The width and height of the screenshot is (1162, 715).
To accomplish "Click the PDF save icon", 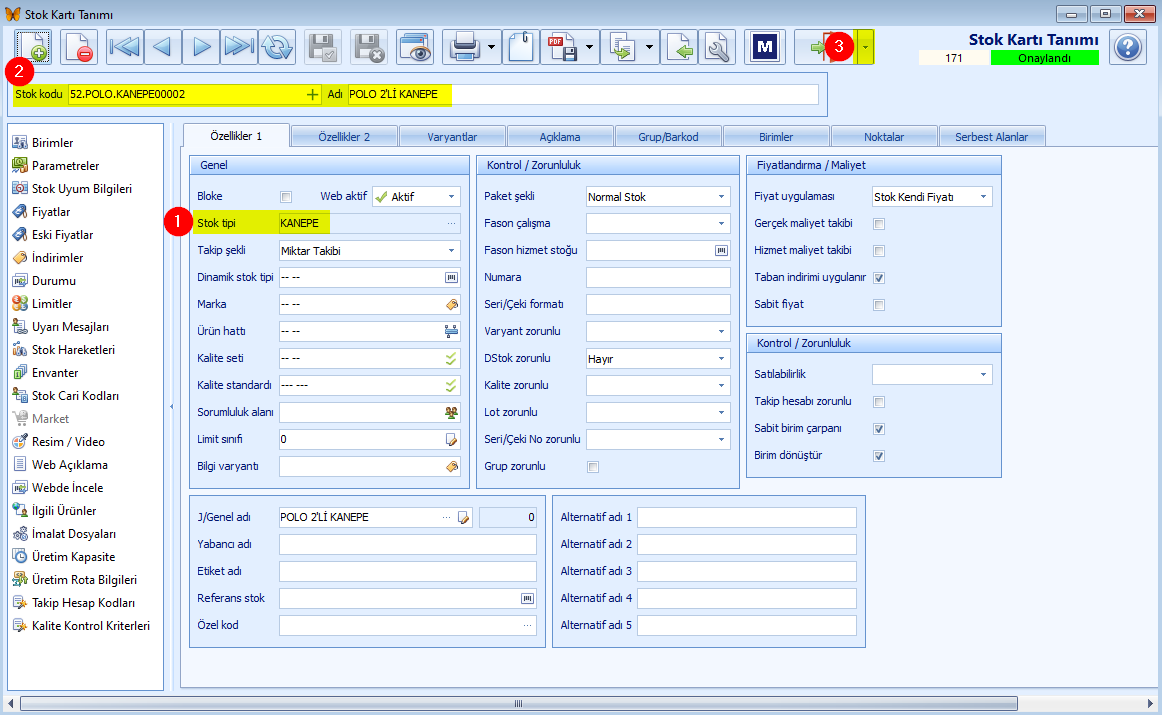I will click(562, 47).
